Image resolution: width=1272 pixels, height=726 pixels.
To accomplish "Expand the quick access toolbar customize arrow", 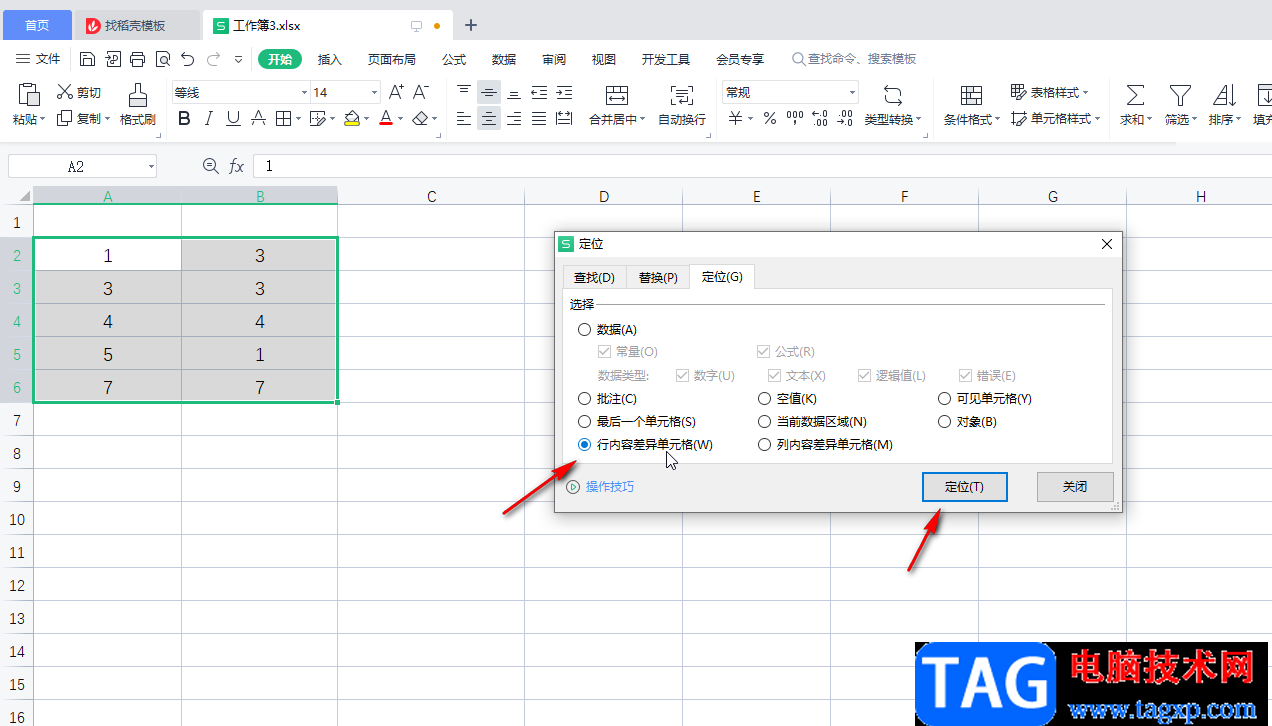I will click(x=238, y=59).
